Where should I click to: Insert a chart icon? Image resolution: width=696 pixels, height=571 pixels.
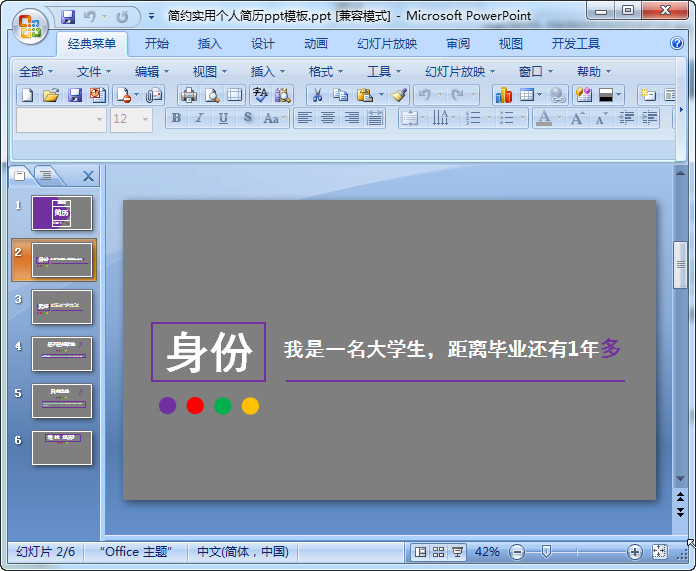(x=504, y=95)
